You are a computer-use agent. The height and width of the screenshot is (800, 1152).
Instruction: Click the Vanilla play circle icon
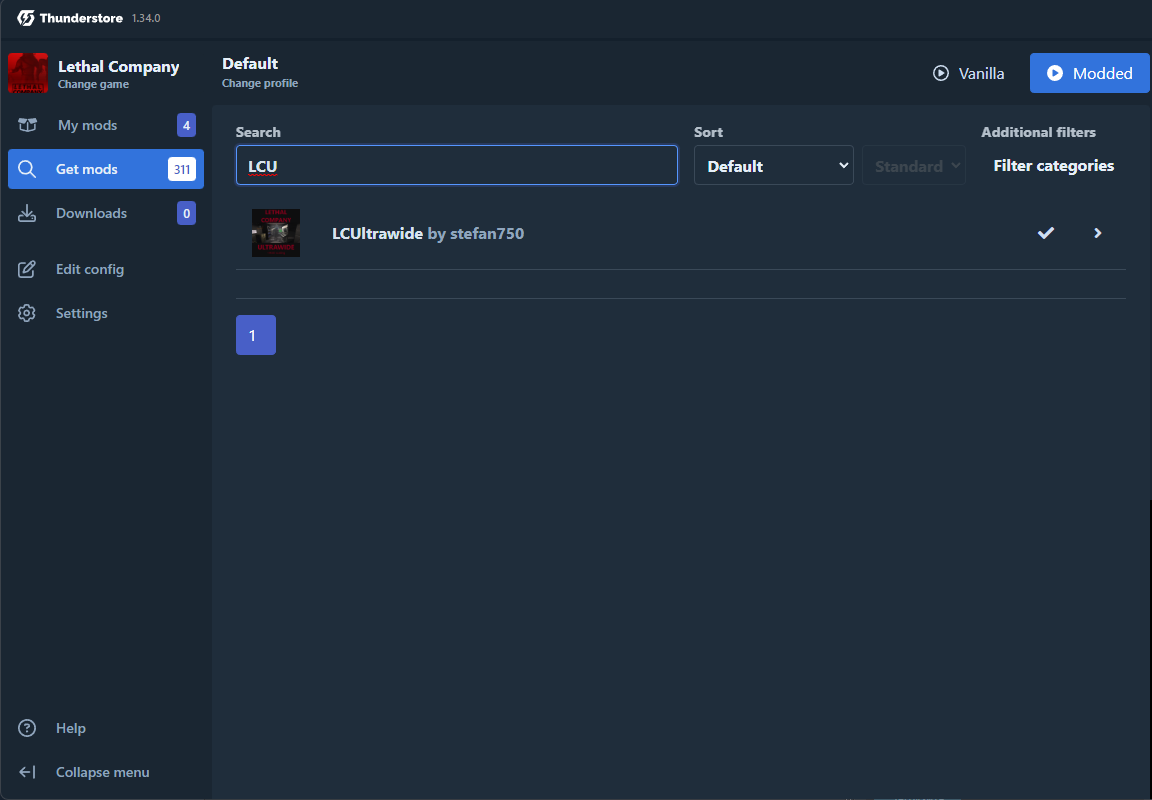(940, 73)
